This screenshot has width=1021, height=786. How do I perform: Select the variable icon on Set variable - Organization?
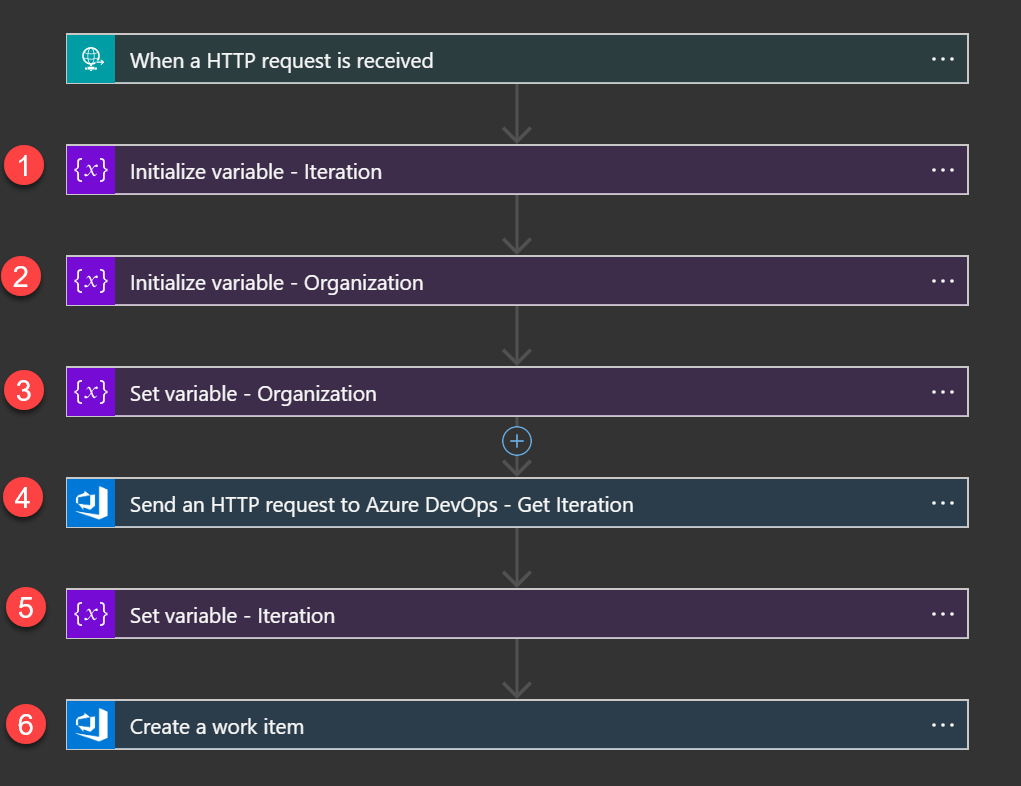(x=91, y=392)
